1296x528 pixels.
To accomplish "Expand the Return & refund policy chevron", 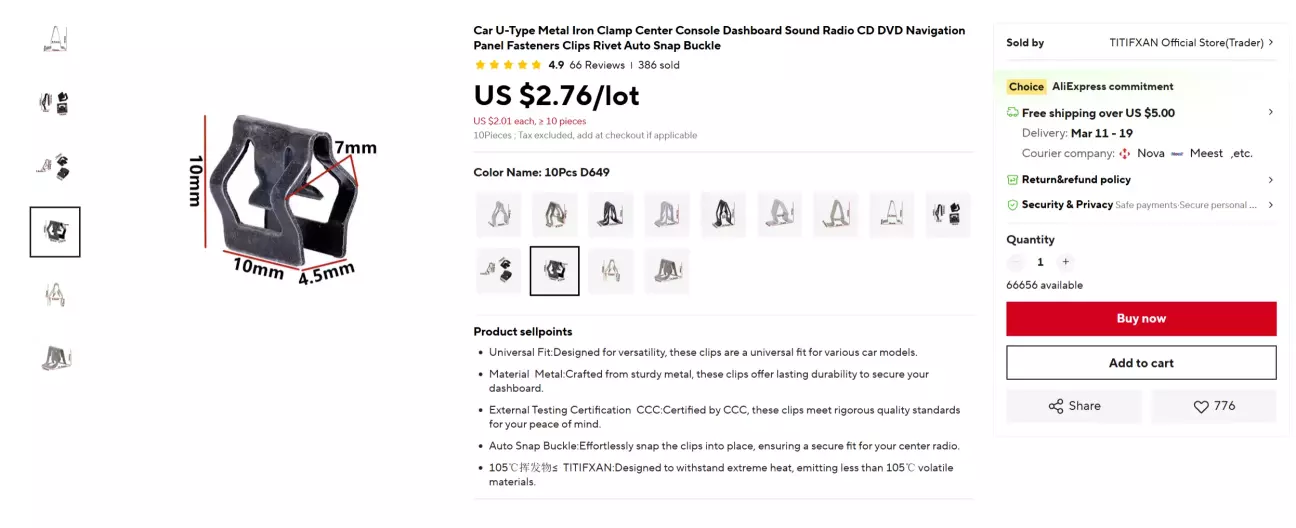I will 1271,180.
